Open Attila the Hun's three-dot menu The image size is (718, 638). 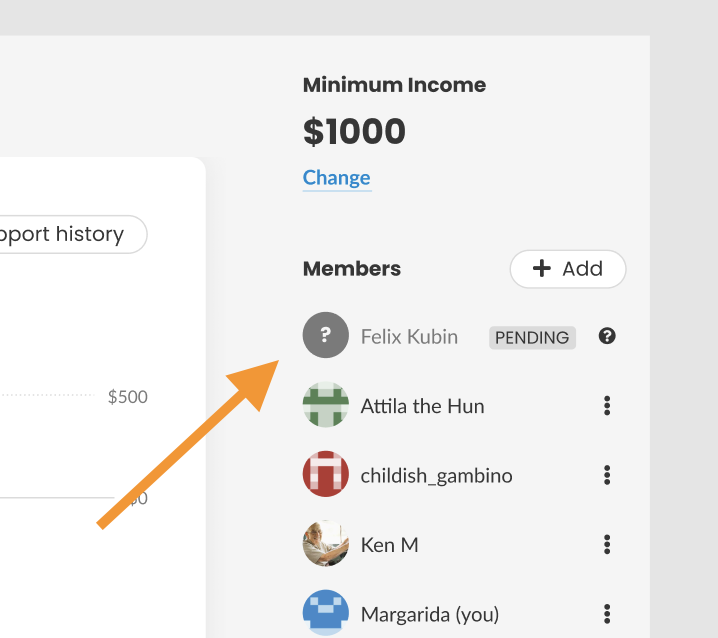(607, 406)
